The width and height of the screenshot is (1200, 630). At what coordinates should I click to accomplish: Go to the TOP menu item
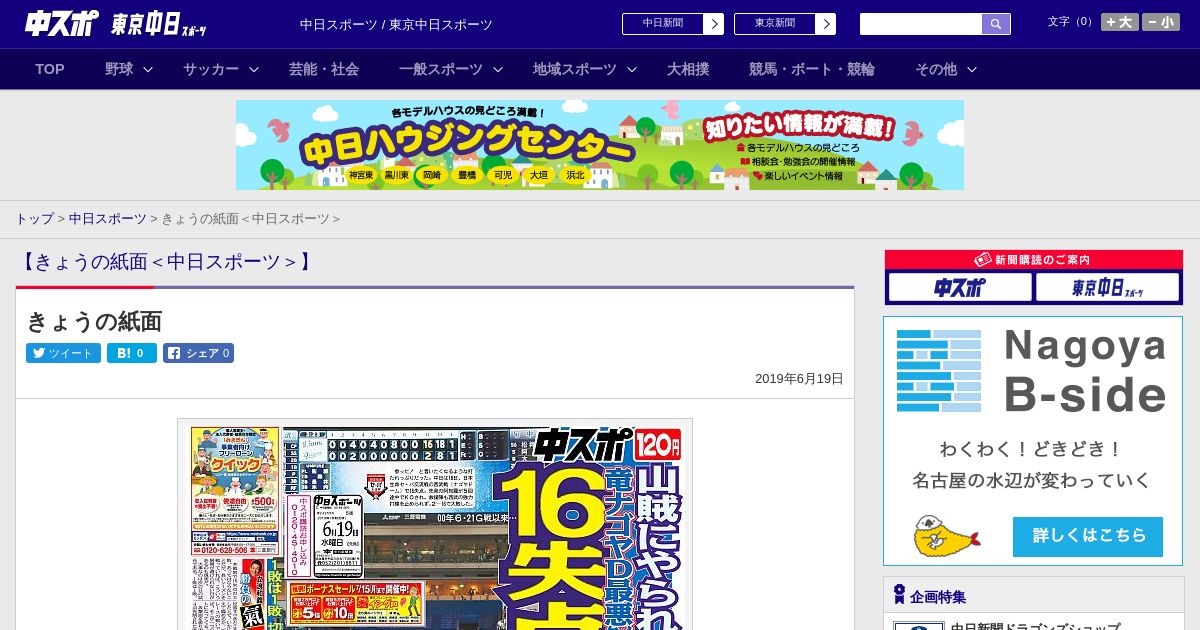coord(50,69)
